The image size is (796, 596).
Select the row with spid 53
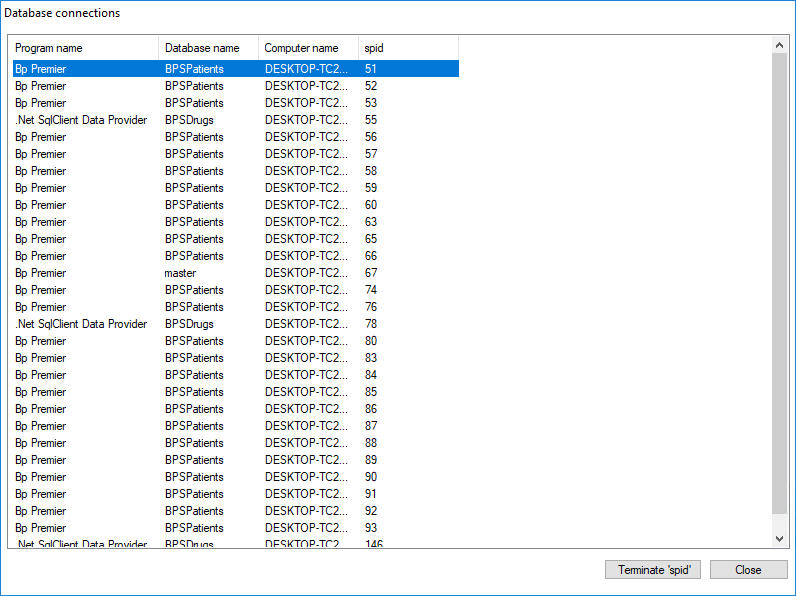click(236, 103)
